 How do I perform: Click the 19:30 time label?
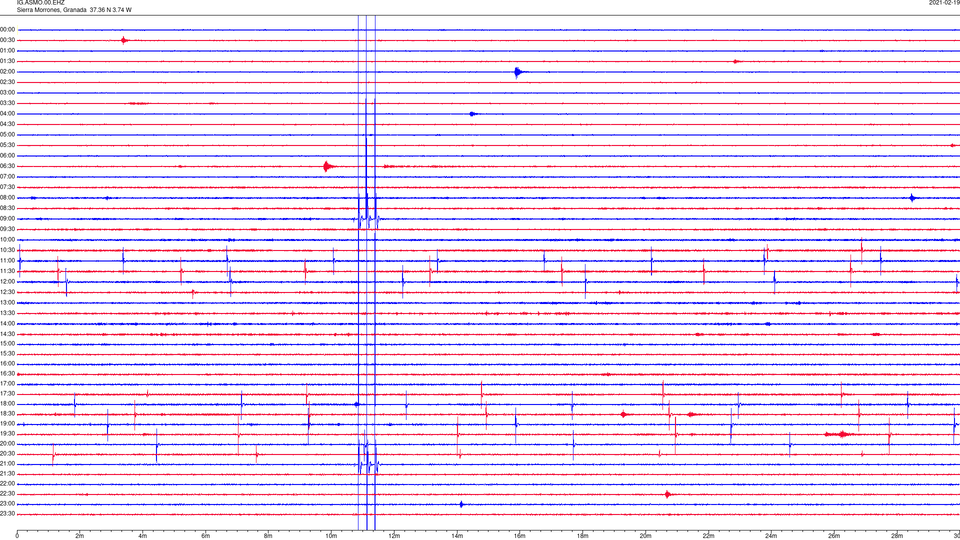pos(7,433)
